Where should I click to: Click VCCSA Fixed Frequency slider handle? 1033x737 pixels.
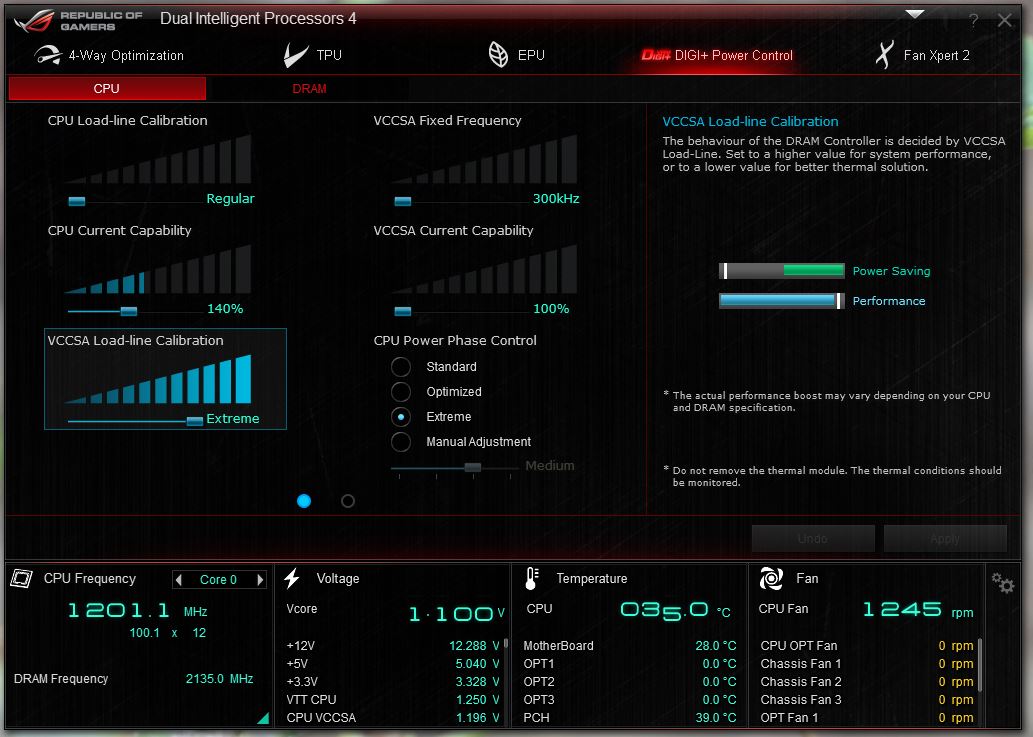pyautogui.click(x=403, y=201)
